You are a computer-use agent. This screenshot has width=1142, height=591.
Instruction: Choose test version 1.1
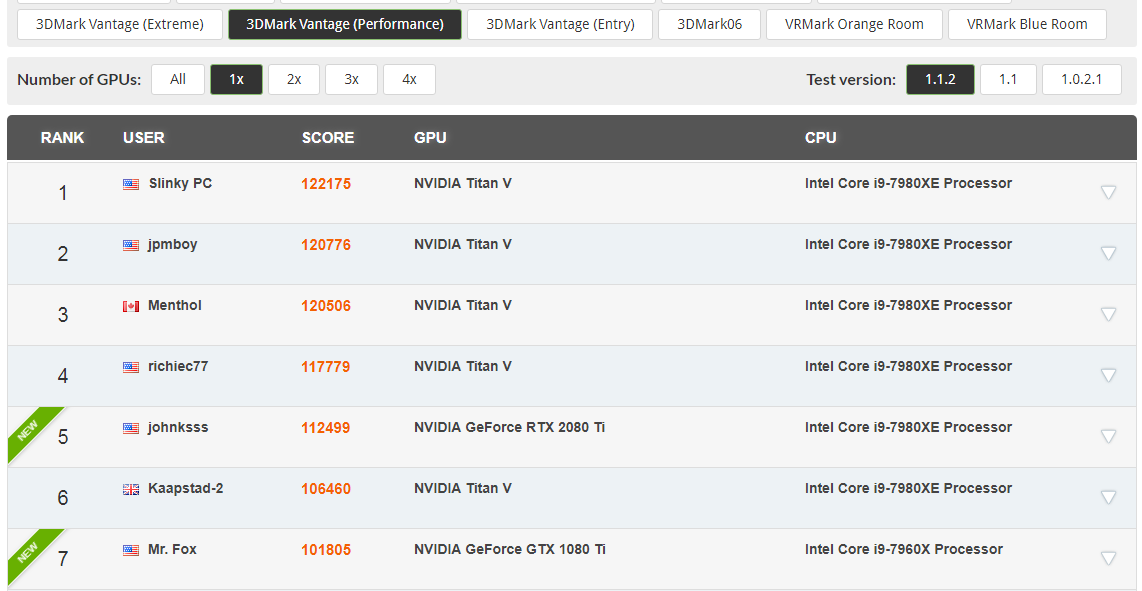(x=1008, y=79)
